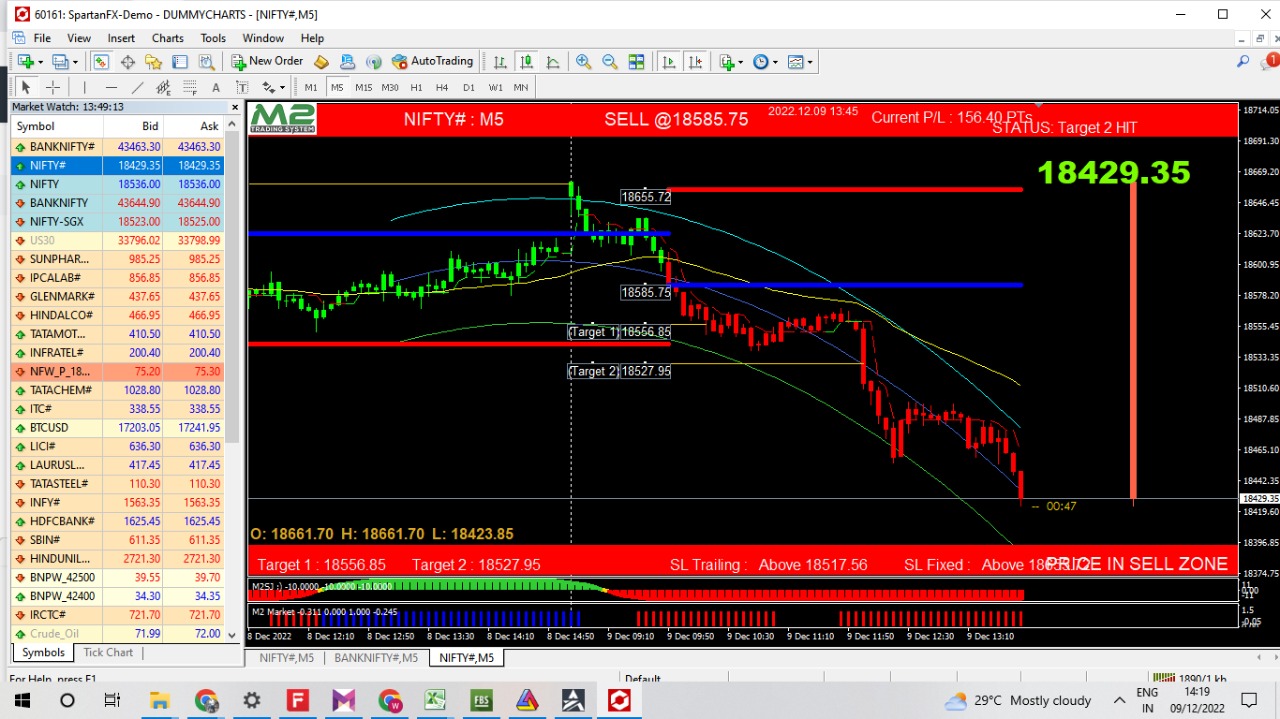The image size is (1280, 719).
Task: Switch chart to Bar Chart type
Action: coord(500,62)
